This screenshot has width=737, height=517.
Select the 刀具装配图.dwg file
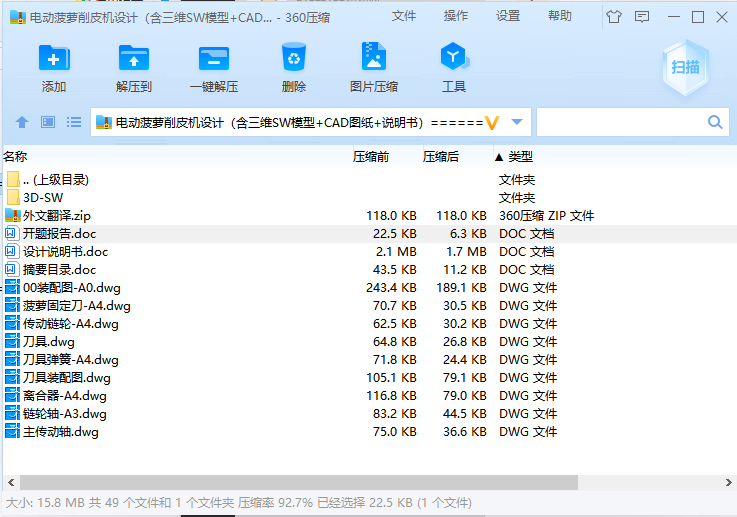click(369, 378)
